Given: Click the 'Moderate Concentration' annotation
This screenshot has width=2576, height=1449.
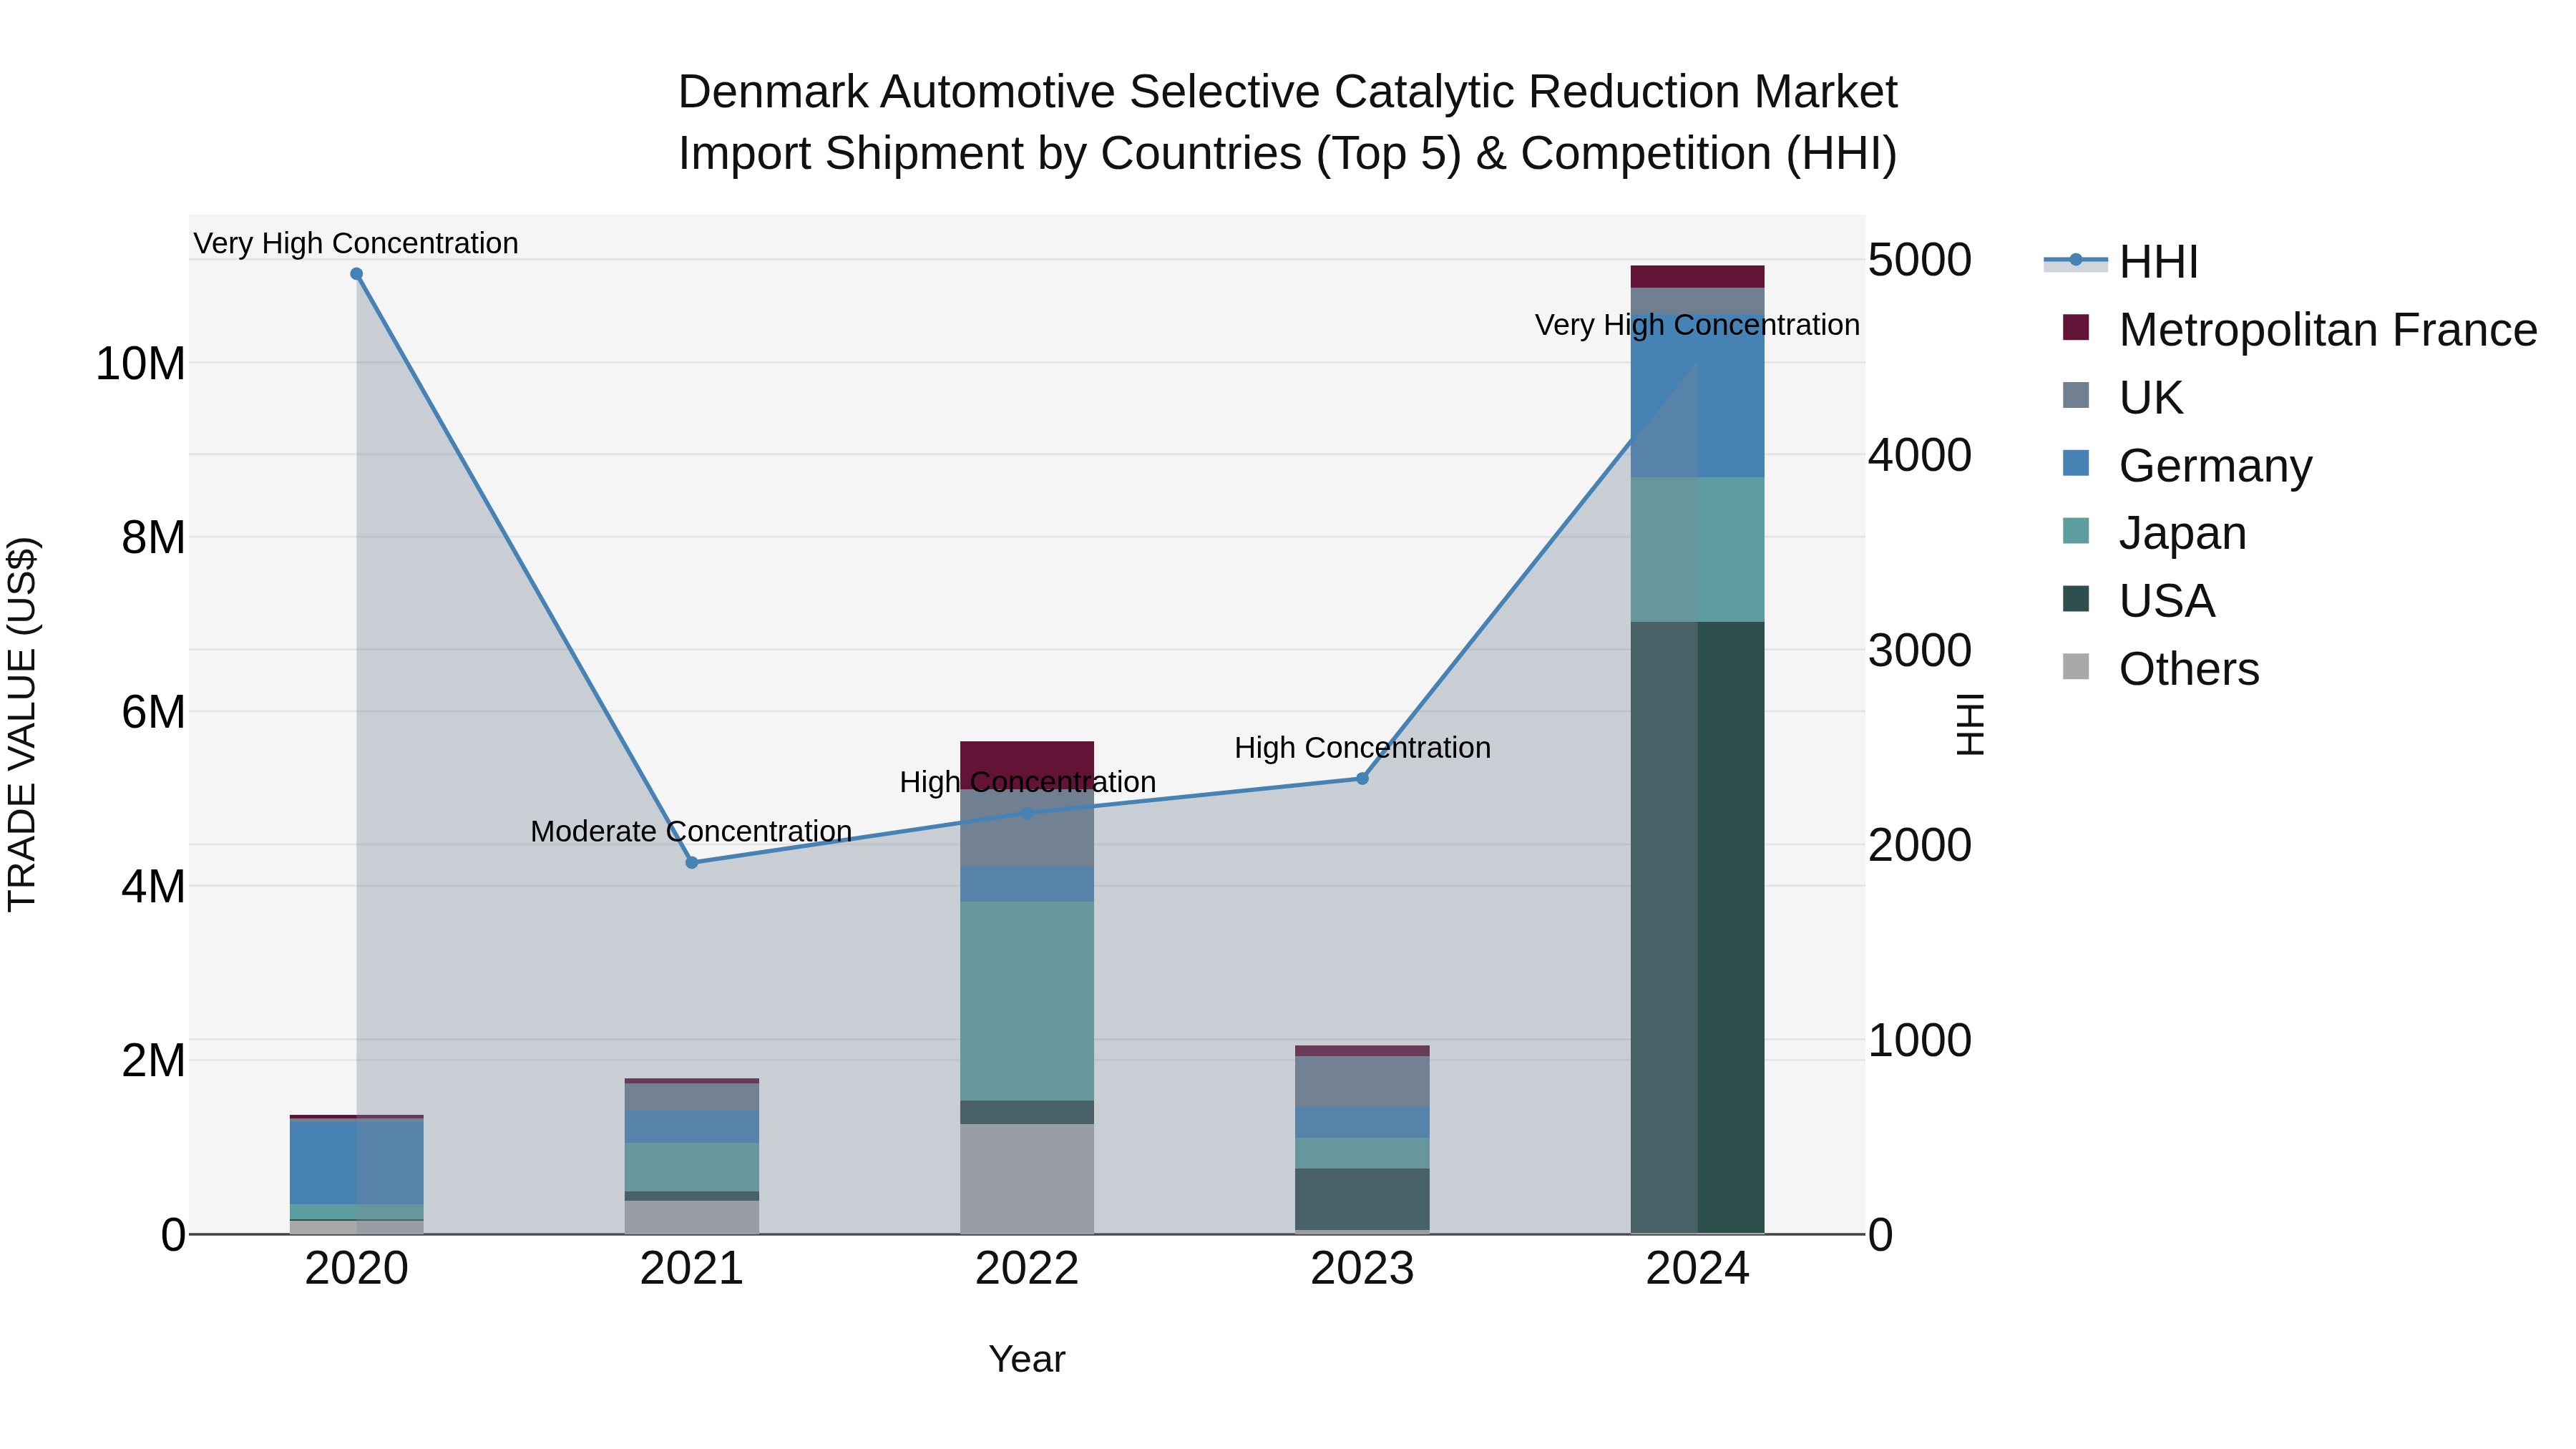Looking at the screenshot, I should [691, 832].
